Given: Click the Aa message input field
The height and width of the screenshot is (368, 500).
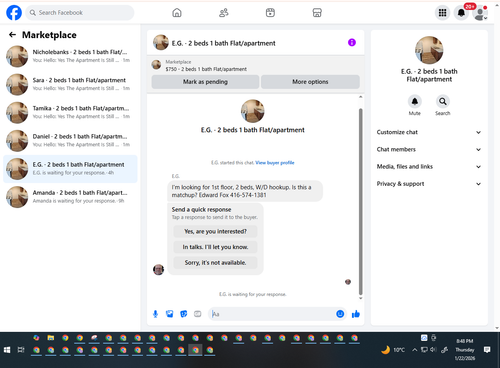Looking at the screenshot, I should 273,314.
